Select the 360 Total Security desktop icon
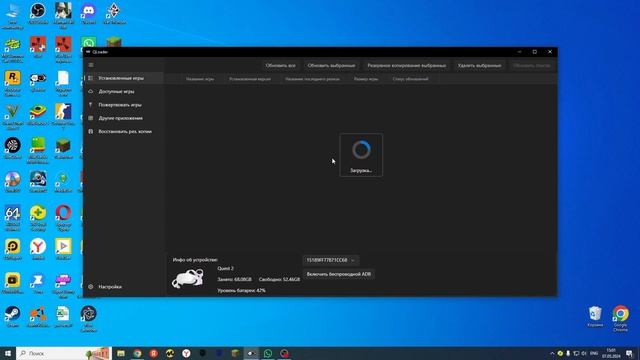 [x=38, y=218]
